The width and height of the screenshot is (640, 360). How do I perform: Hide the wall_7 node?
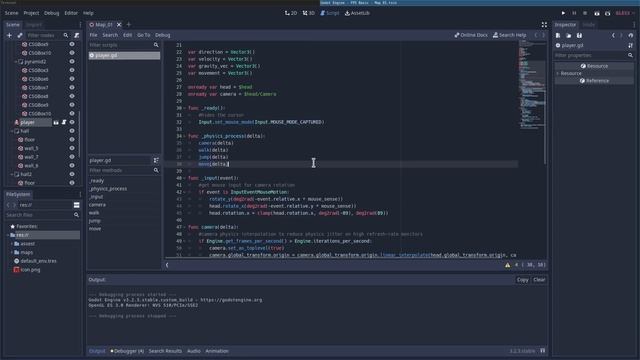[72, 157]
